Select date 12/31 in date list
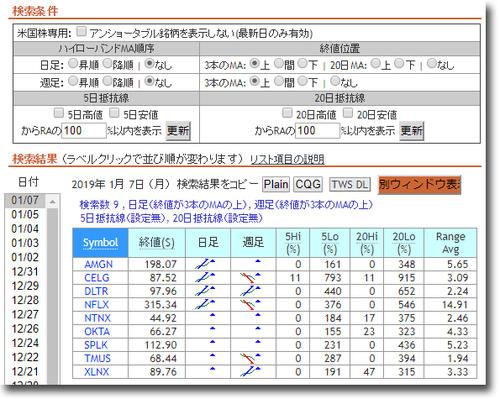This screenshot has height=399, width=500. (x=25, y=272)
